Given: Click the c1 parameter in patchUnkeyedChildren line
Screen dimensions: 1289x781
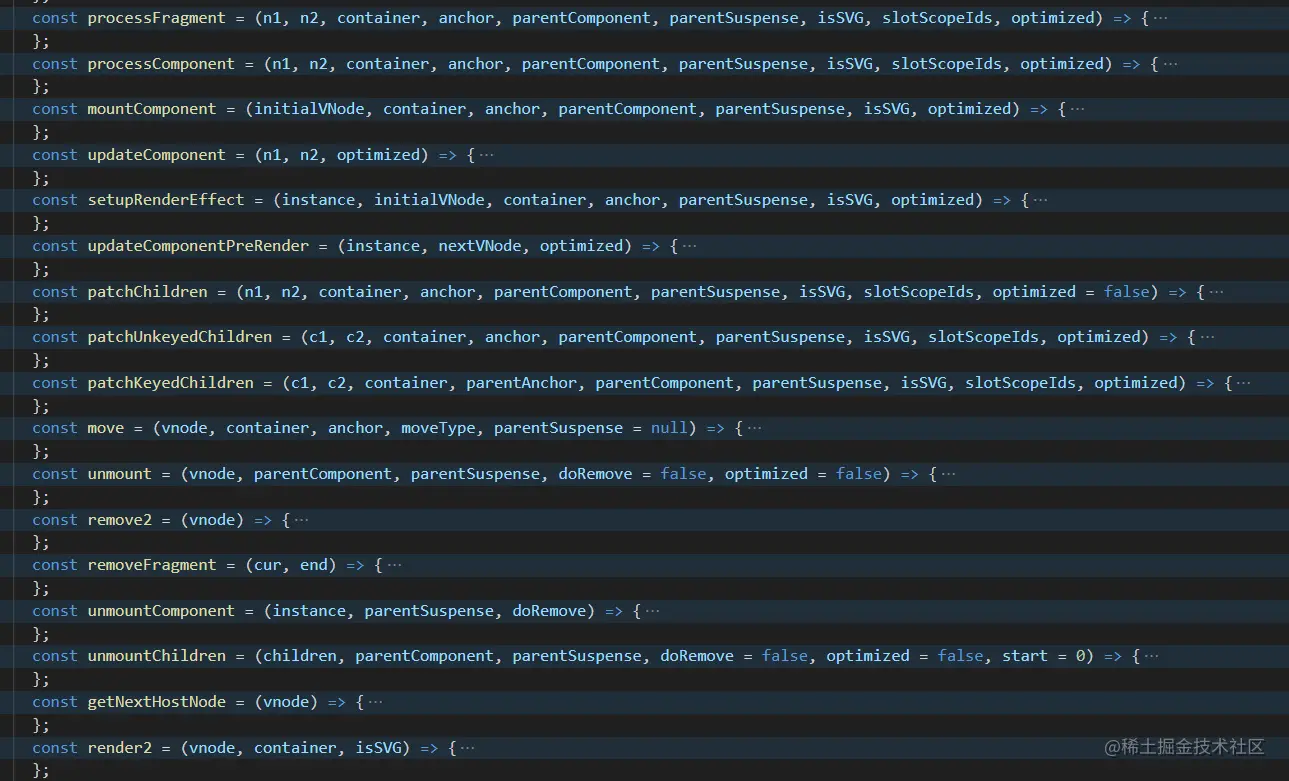Looking at the screenshot, I should coord(318,337).
